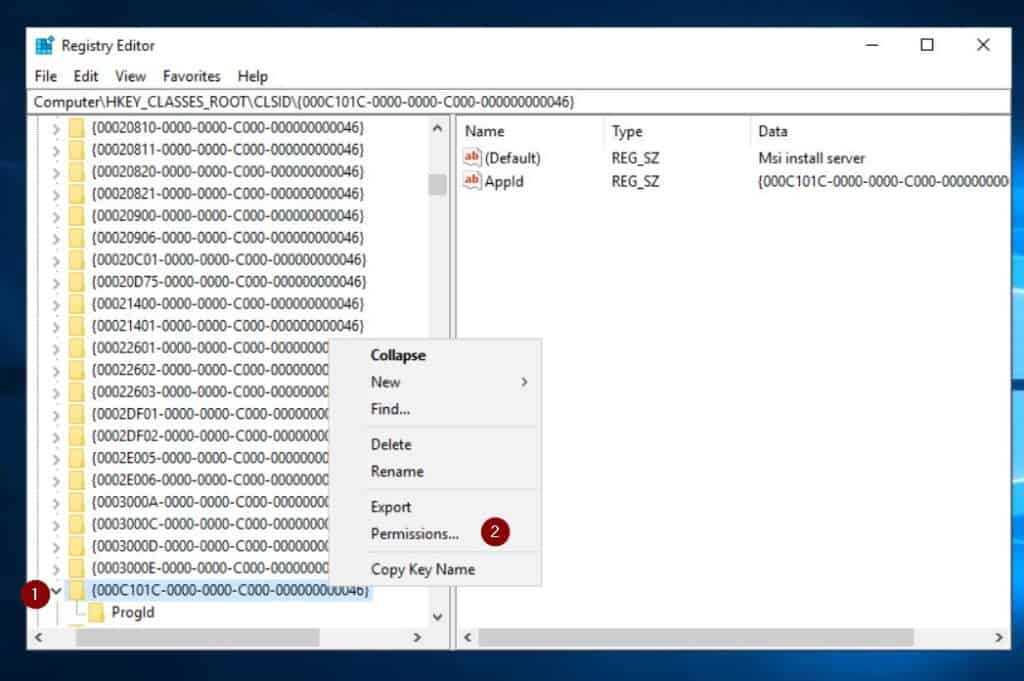Click folder icon of the {0002E006 key
This screenshot has width=1024, height=681.
pos(77,480)
